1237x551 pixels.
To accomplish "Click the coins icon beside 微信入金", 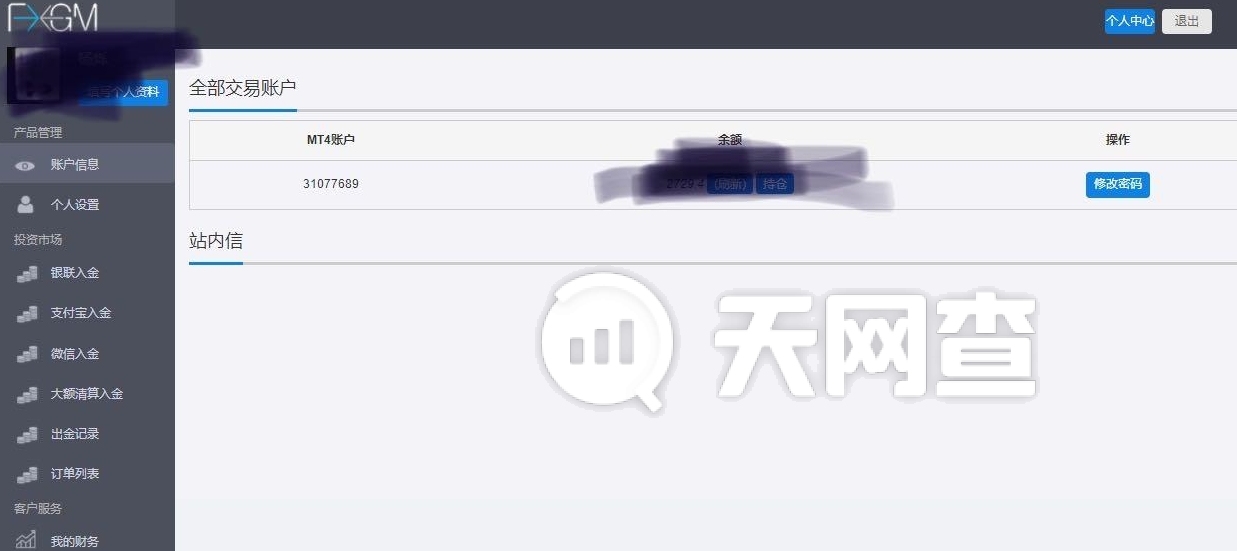I will pos(27,354).
